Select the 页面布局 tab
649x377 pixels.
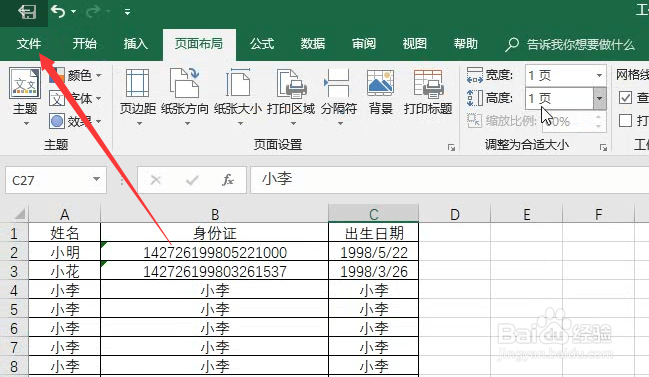199,44
